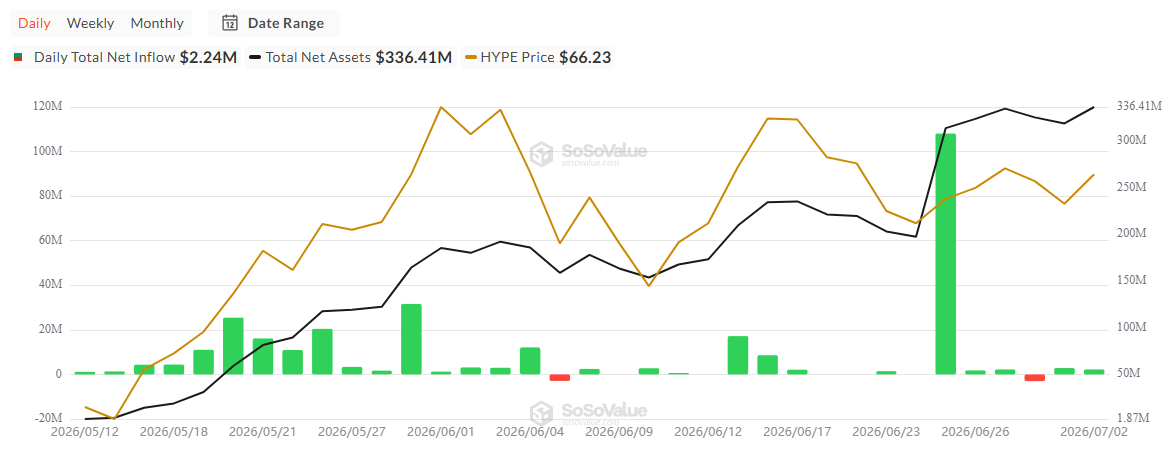Viewport: 1174px width, 455px height.
Task: Toggle the Daily Total Net Inflow legend
Action: pos(126,58)
